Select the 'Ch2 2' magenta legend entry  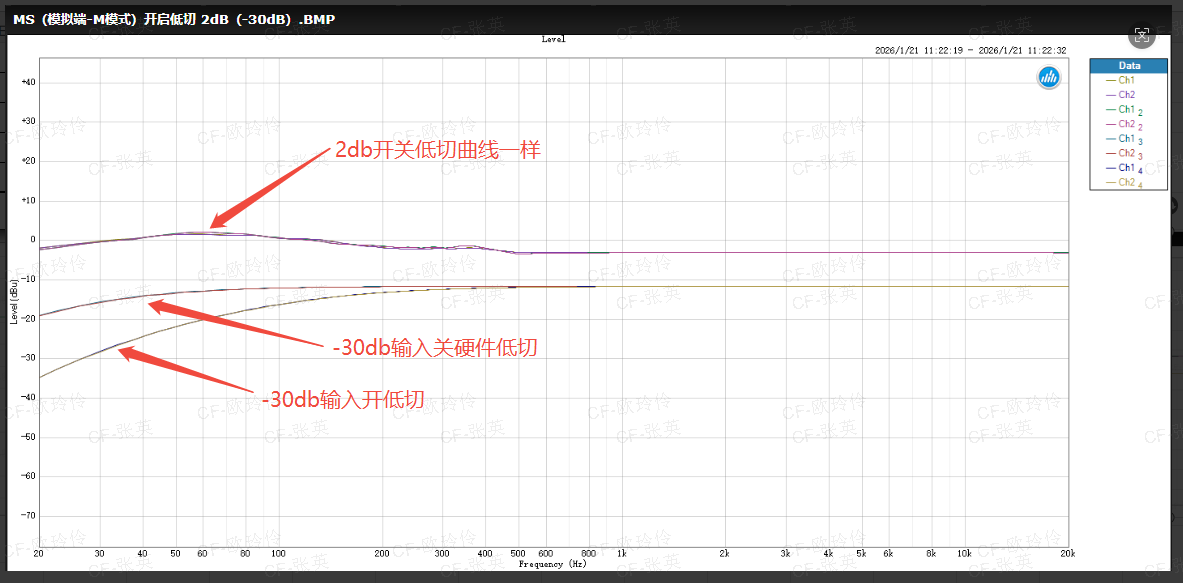click(1124, 124)
